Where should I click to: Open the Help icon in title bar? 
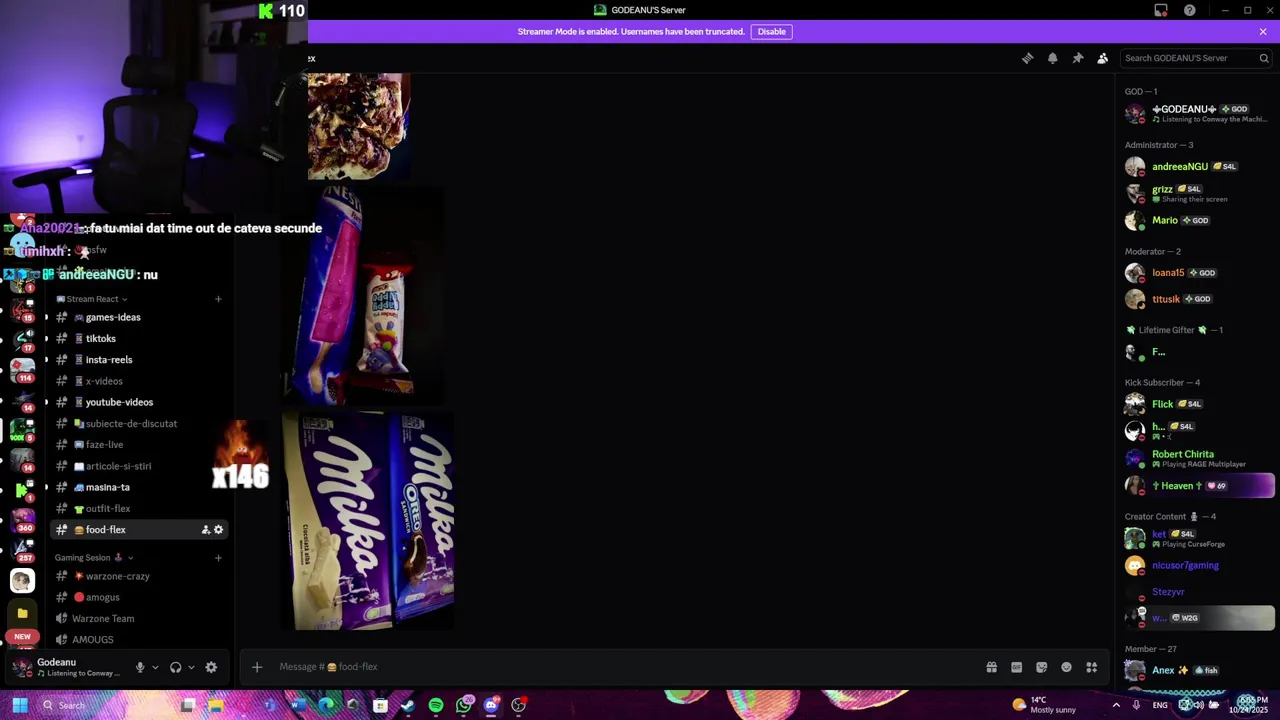point(1190,10)
